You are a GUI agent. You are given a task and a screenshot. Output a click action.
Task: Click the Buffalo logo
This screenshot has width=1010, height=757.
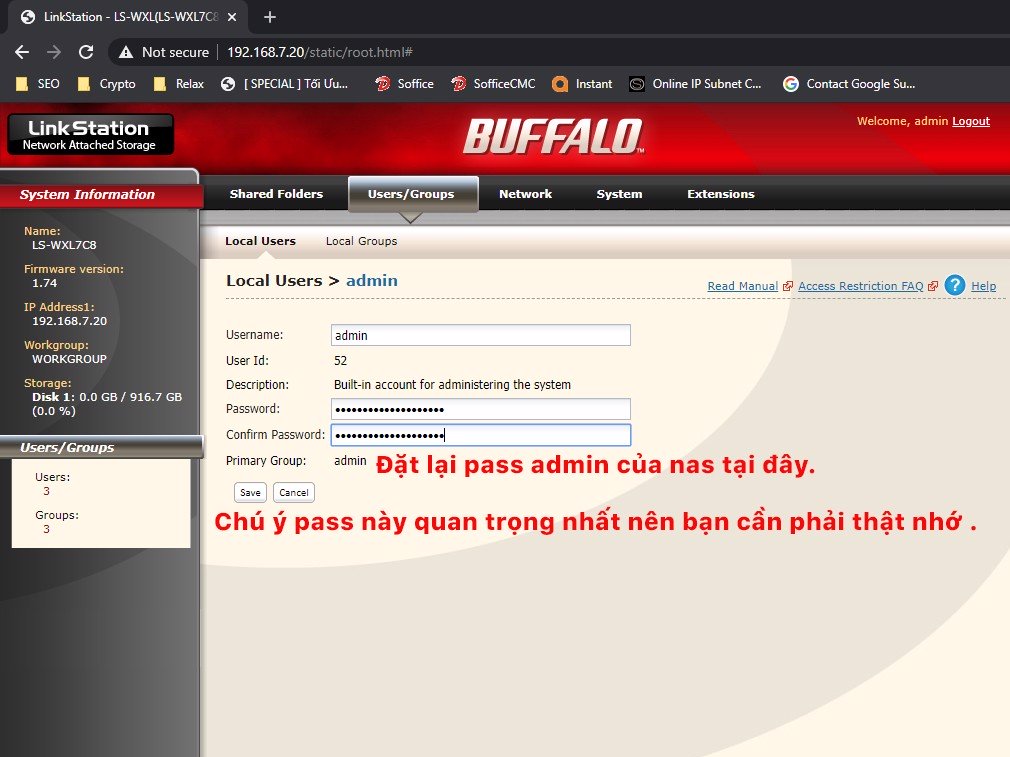click(553, 137)
